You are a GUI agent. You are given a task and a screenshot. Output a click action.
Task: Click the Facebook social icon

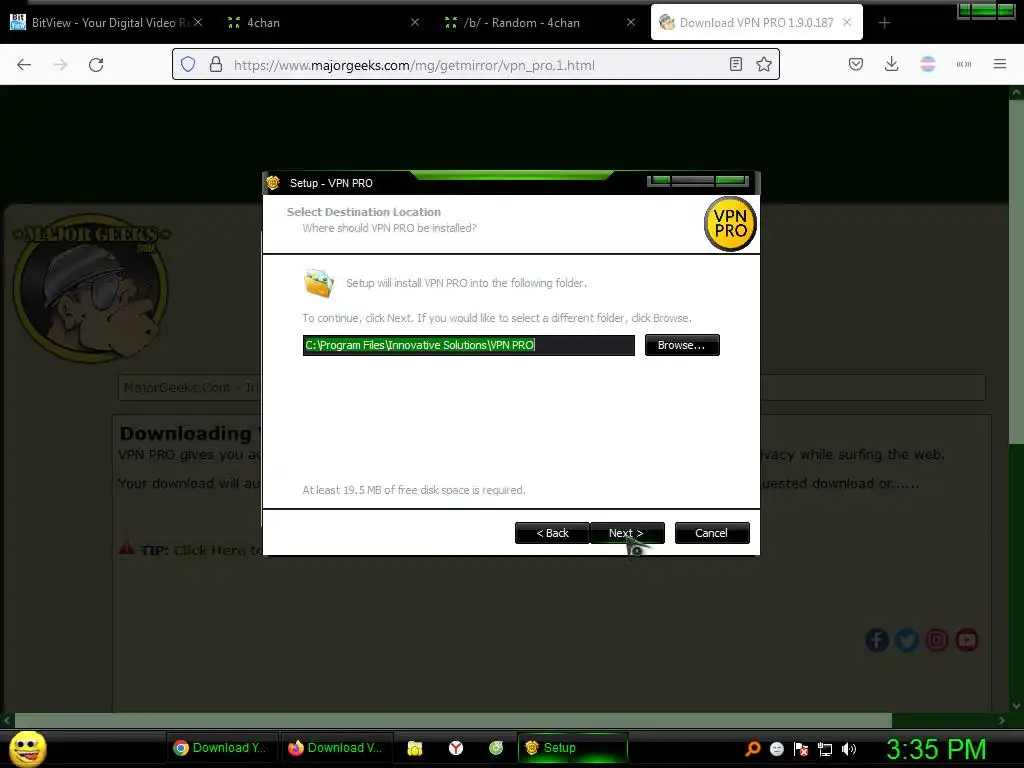877,640
